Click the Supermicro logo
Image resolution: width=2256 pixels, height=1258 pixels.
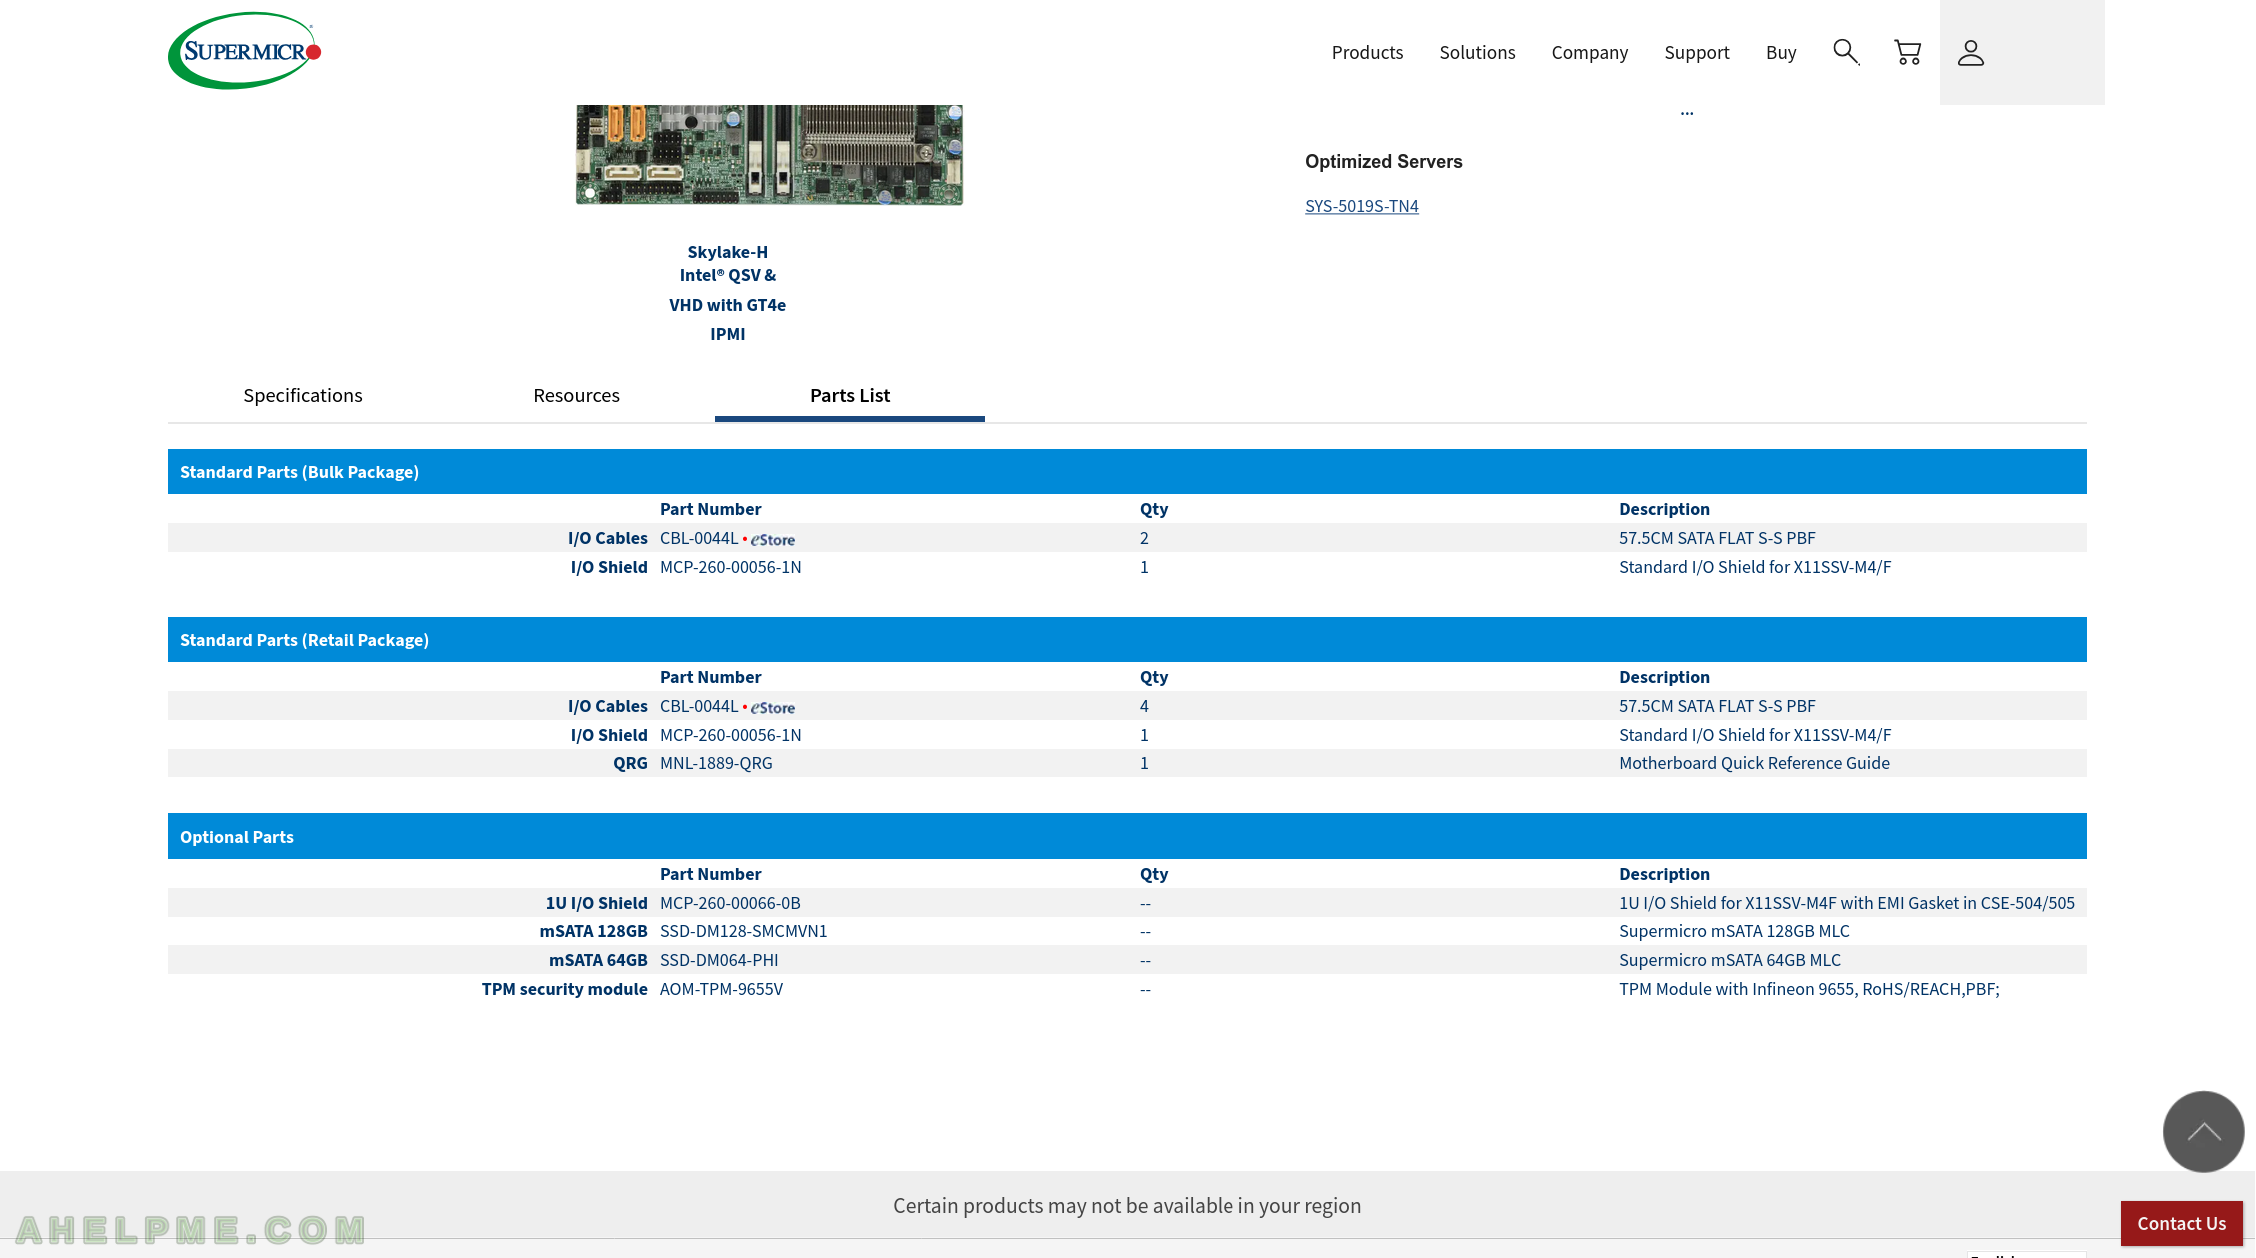244,51
